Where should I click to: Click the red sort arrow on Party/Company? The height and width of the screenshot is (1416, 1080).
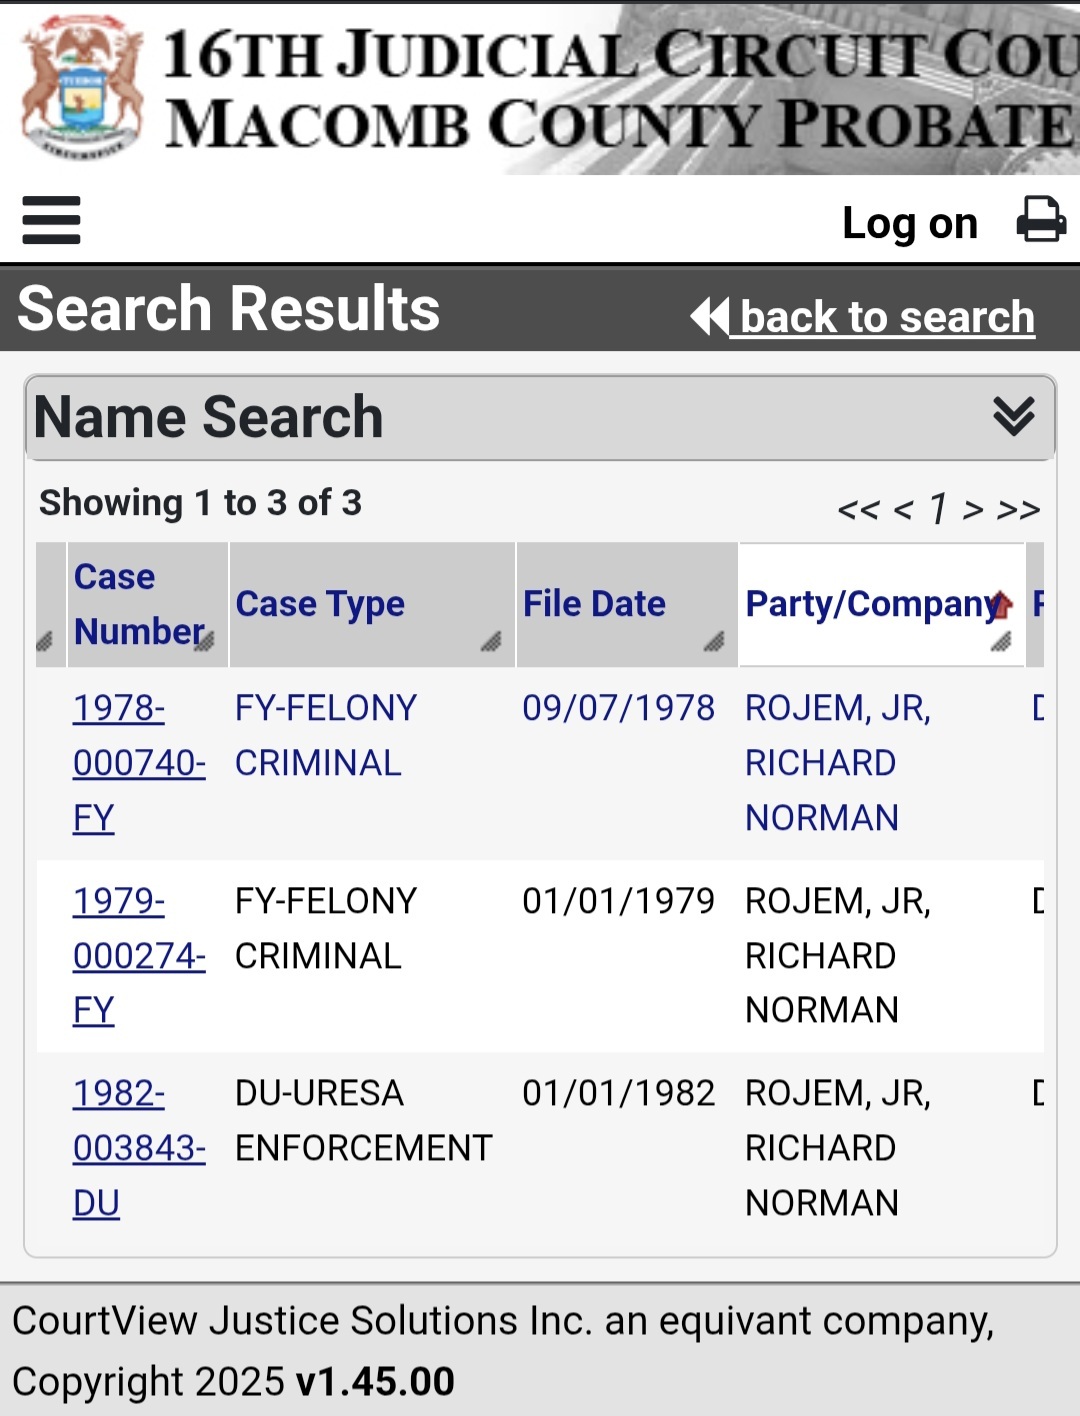pyautogui.click(x=1001, y=603)
